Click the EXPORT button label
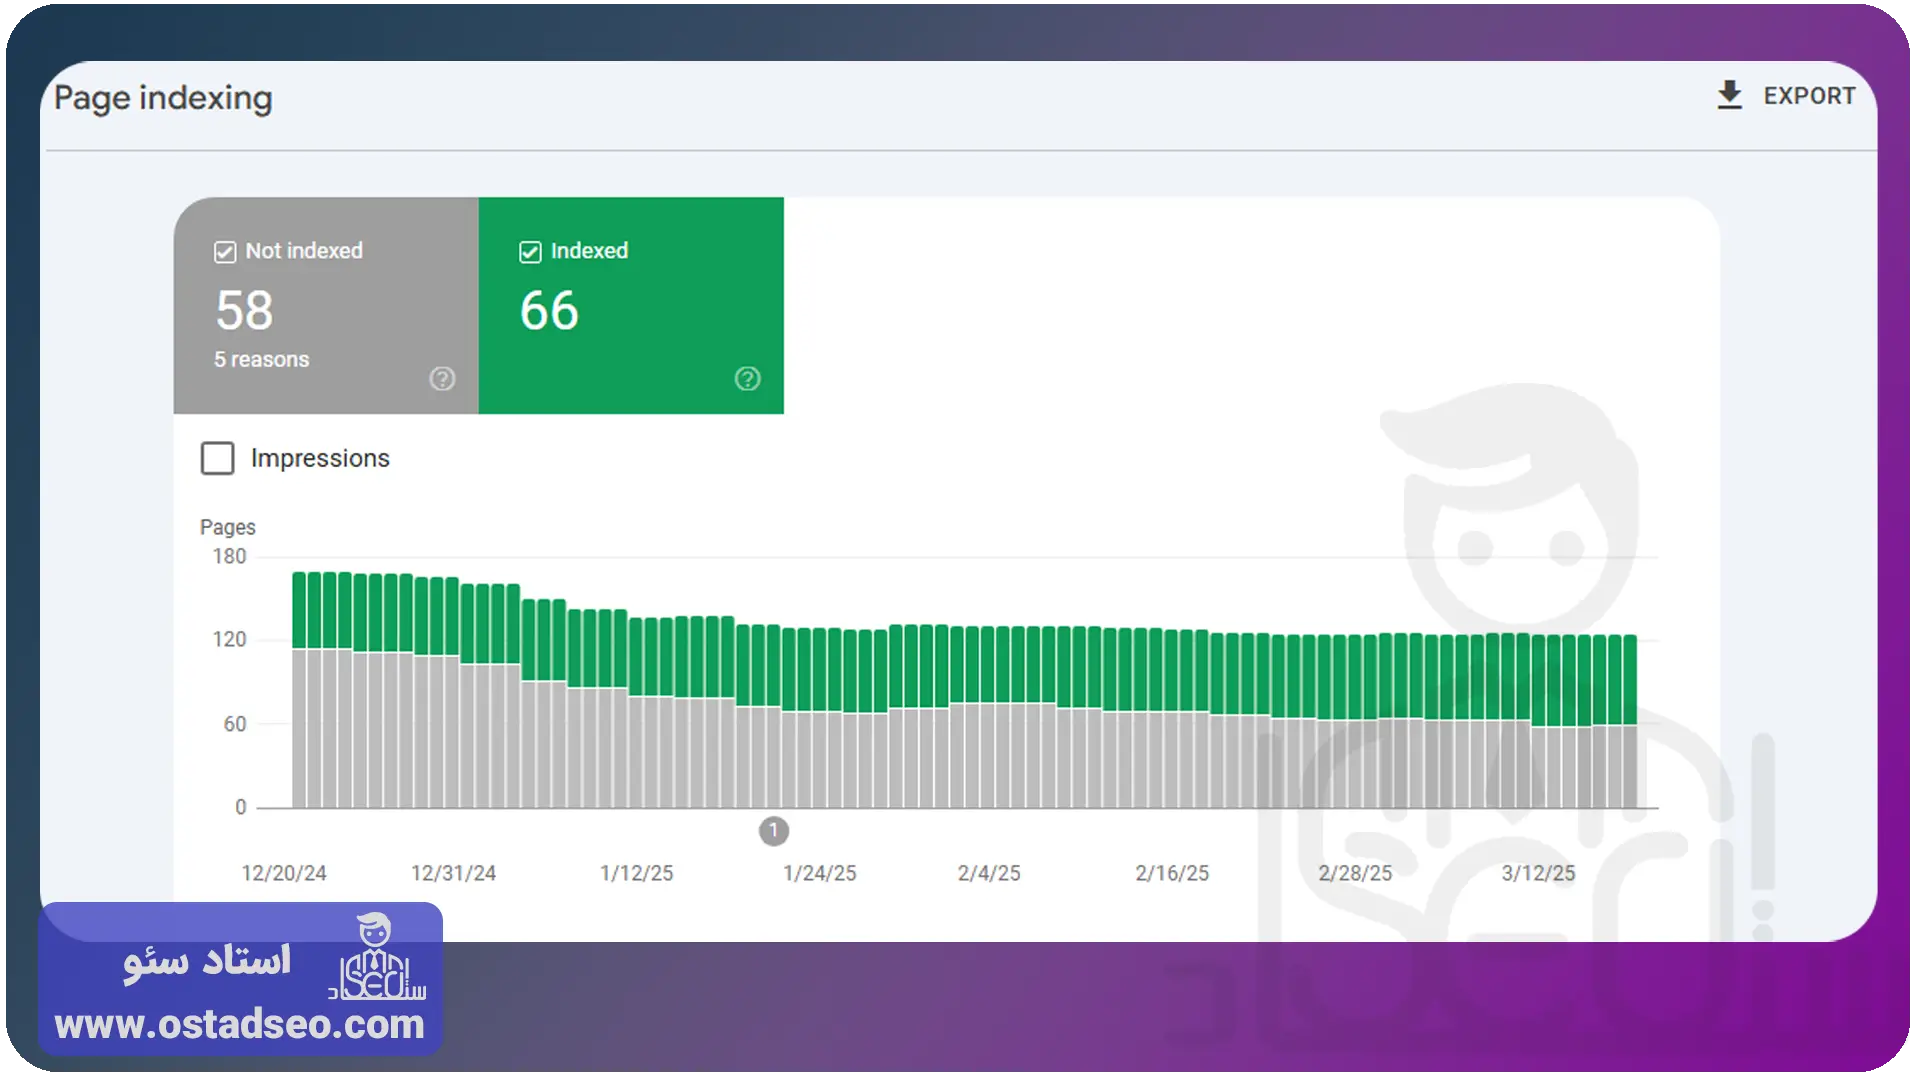 point(1809,96)
